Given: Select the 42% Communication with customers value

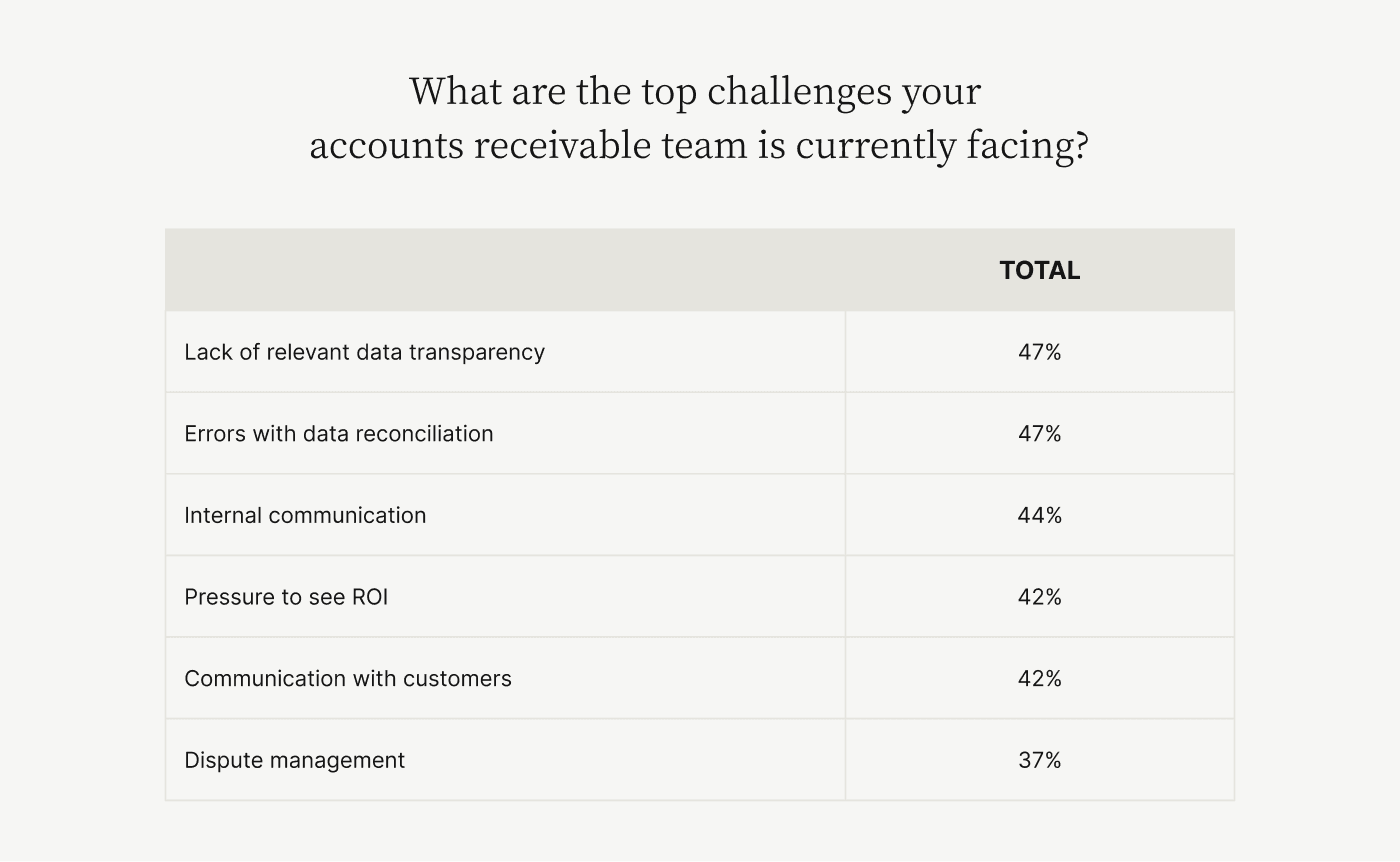Looking at the screenshot, I should click(1039, 679).
